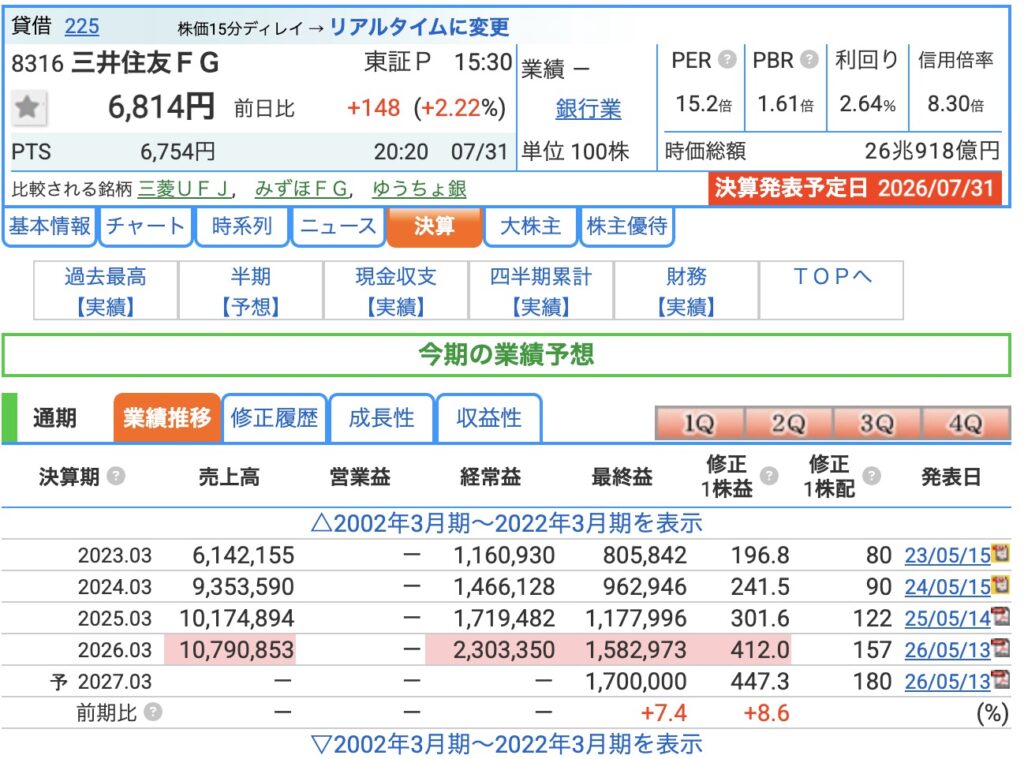This screenshot has height=759, width=1024.
Task: Open the 修正履歴 tab
Action: tap(274, 417)
